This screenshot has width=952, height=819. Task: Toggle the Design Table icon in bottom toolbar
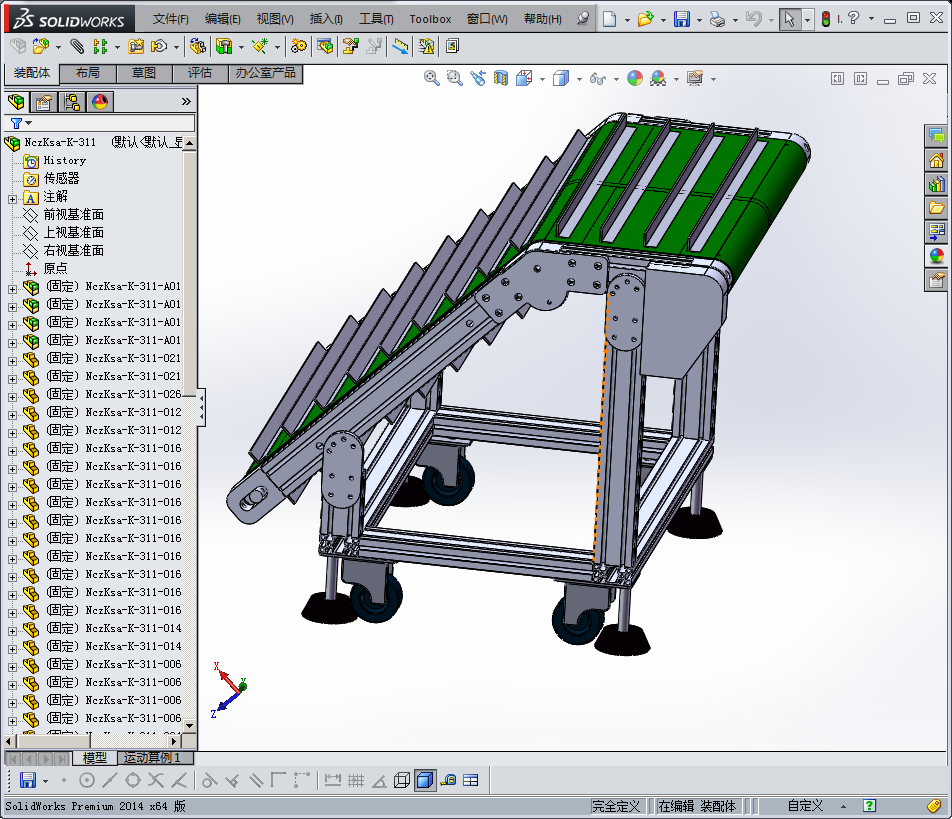coord(471,780)
